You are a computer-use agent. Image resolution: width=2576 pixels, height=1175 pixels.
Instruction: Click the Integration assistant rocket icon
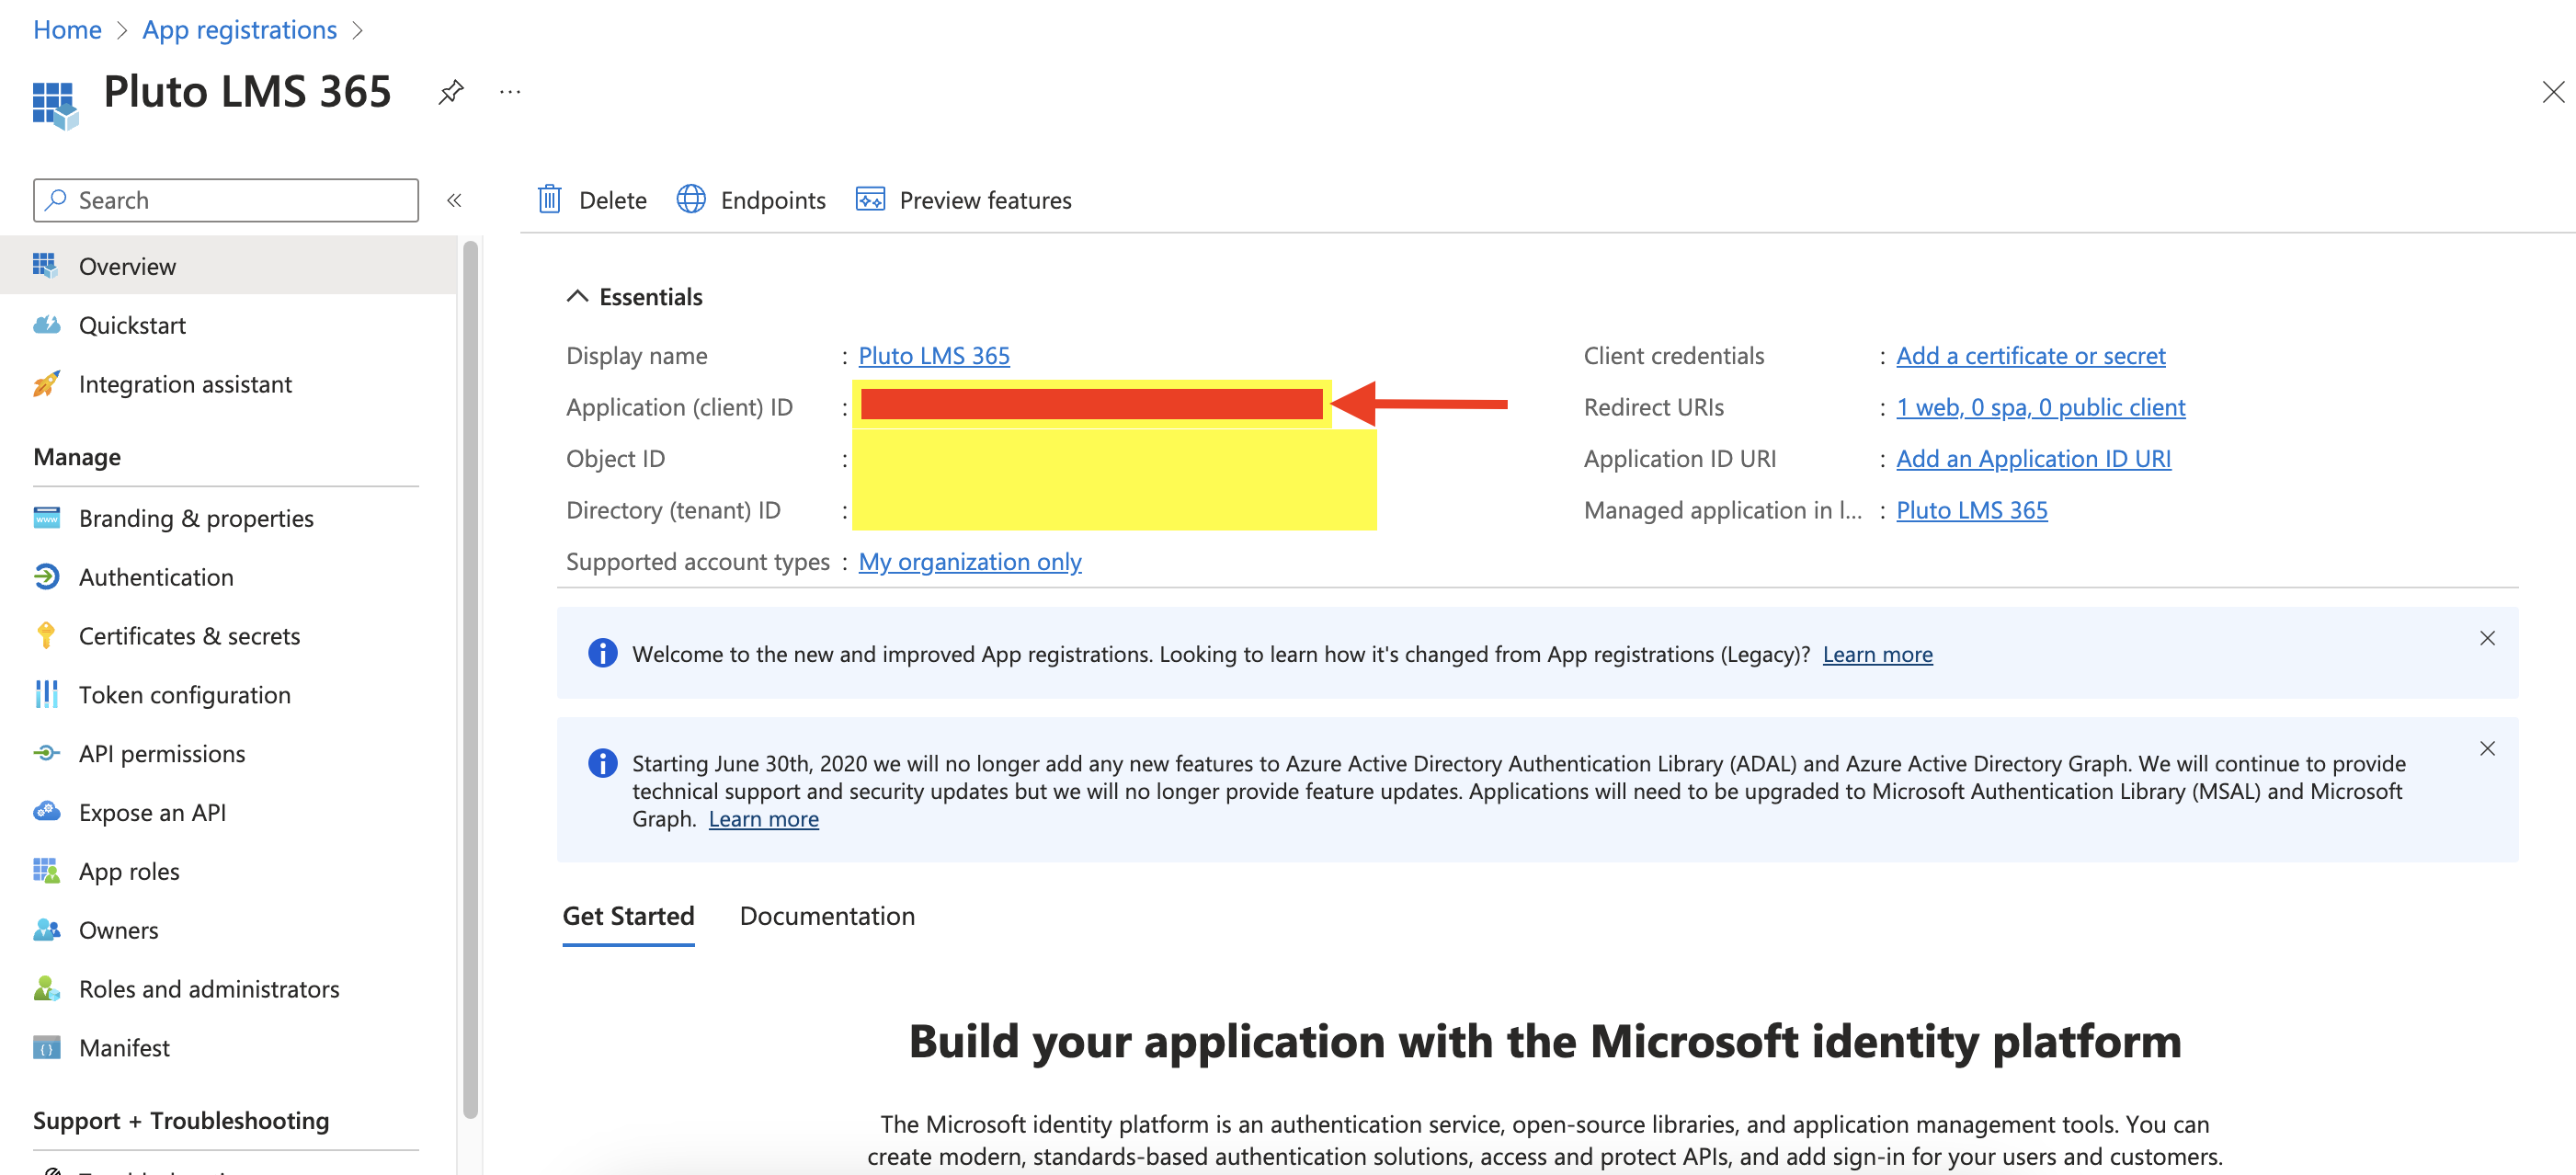46,383
